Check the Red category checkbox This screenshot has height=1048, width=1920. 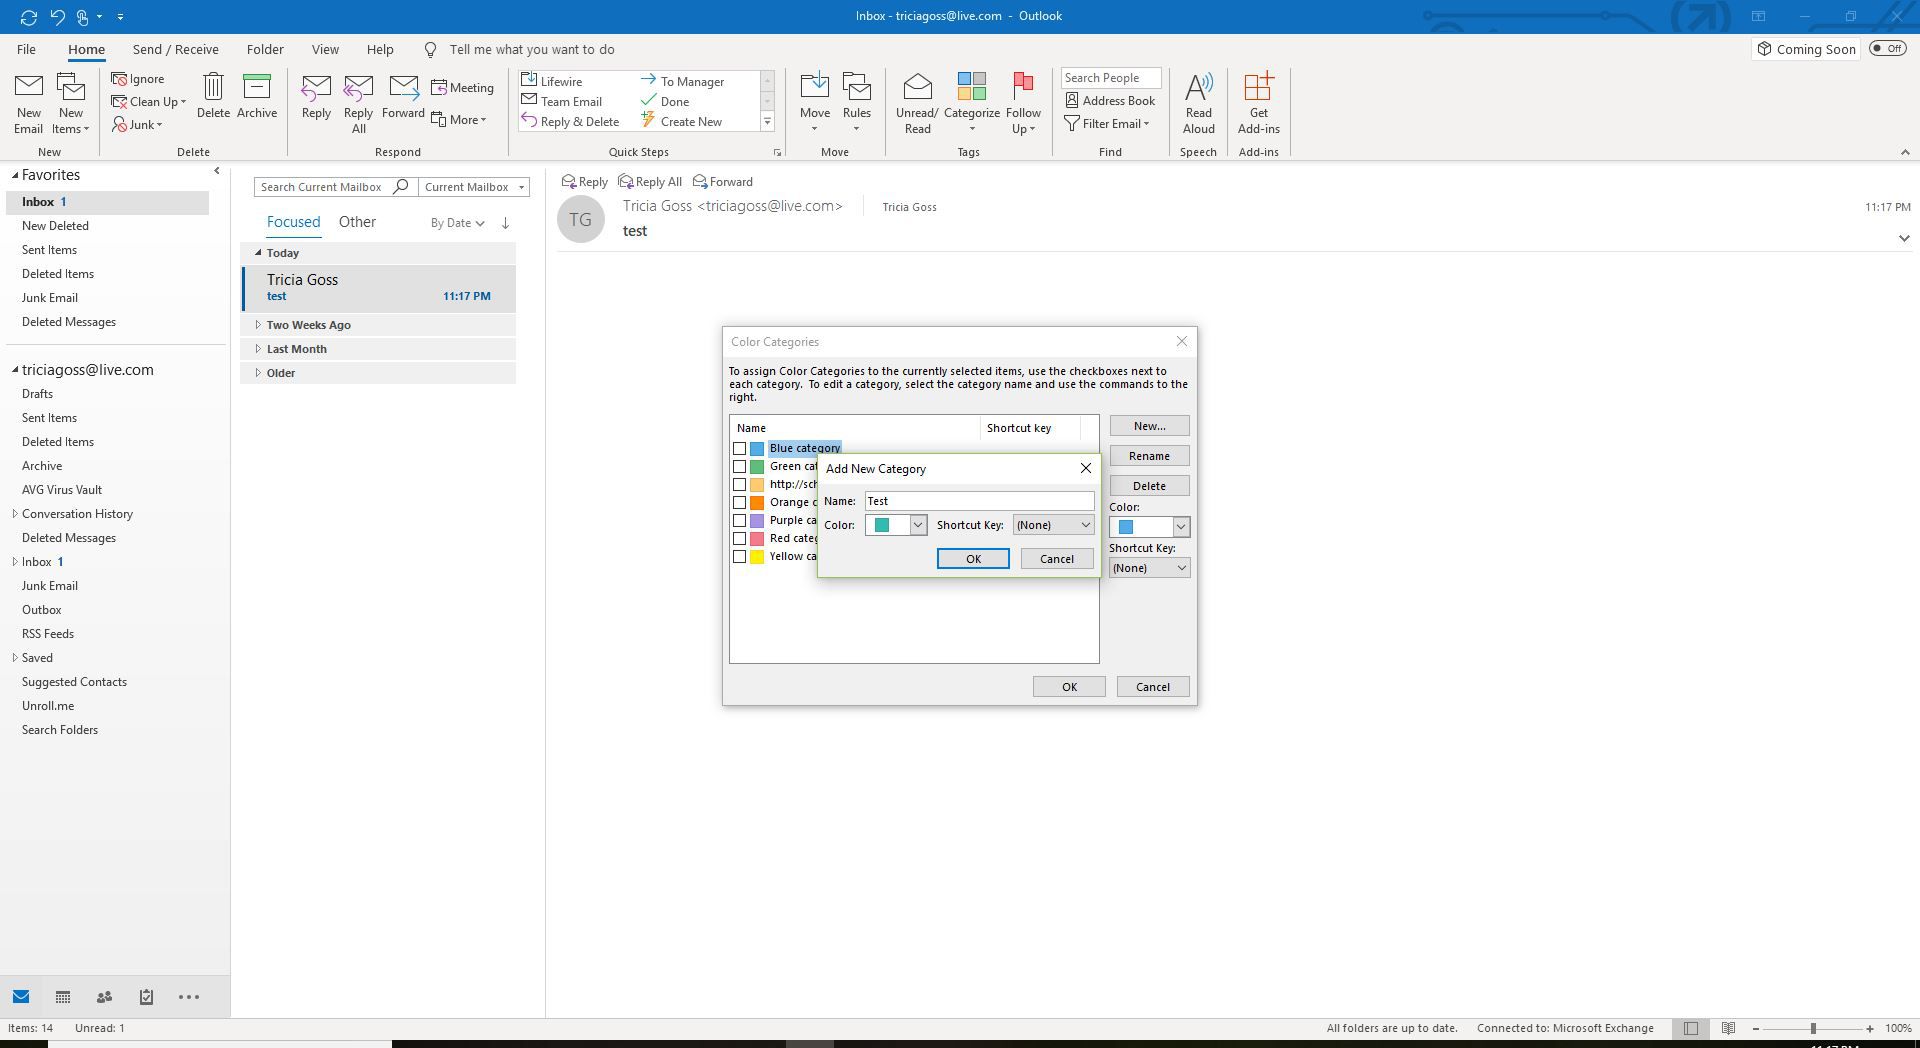[x=740, y=539]
